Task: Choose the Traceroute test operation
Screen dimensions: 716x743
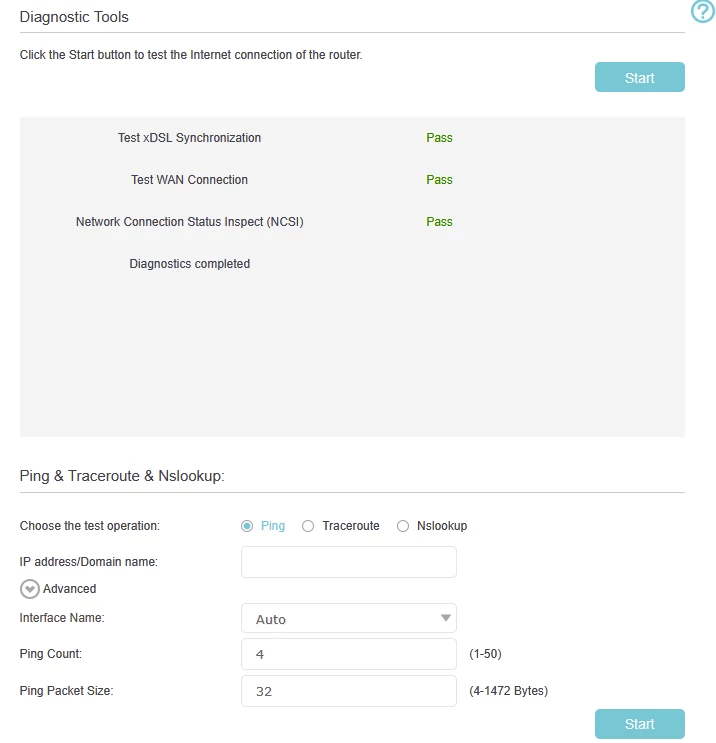Action: (308, 526)
